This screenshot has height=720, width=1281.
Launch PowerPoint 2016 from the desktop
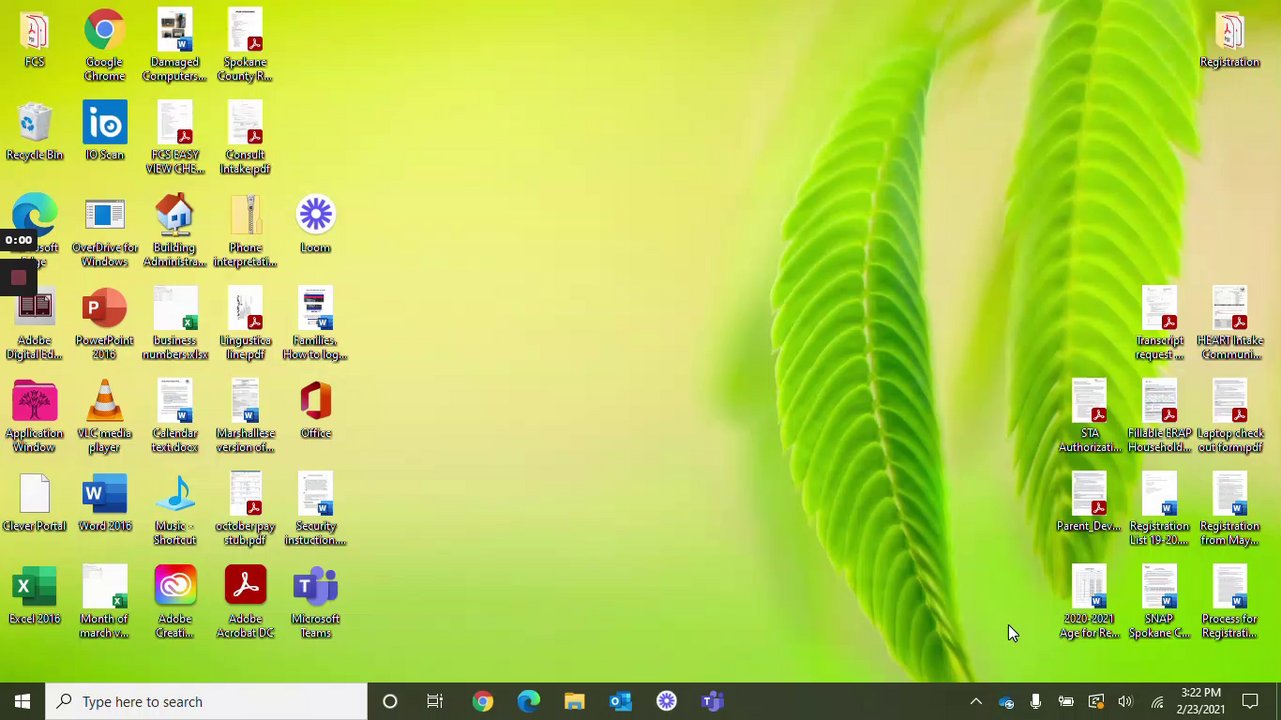pyautogui.click(x=104, y=325)
